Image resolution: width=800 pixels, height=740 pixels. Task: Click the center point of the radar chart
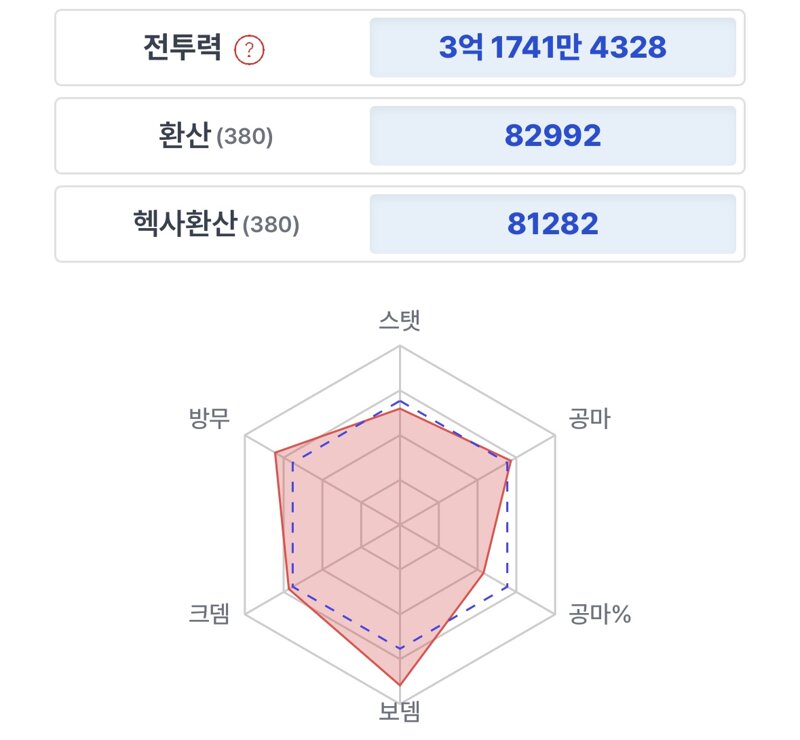(400, 524)
